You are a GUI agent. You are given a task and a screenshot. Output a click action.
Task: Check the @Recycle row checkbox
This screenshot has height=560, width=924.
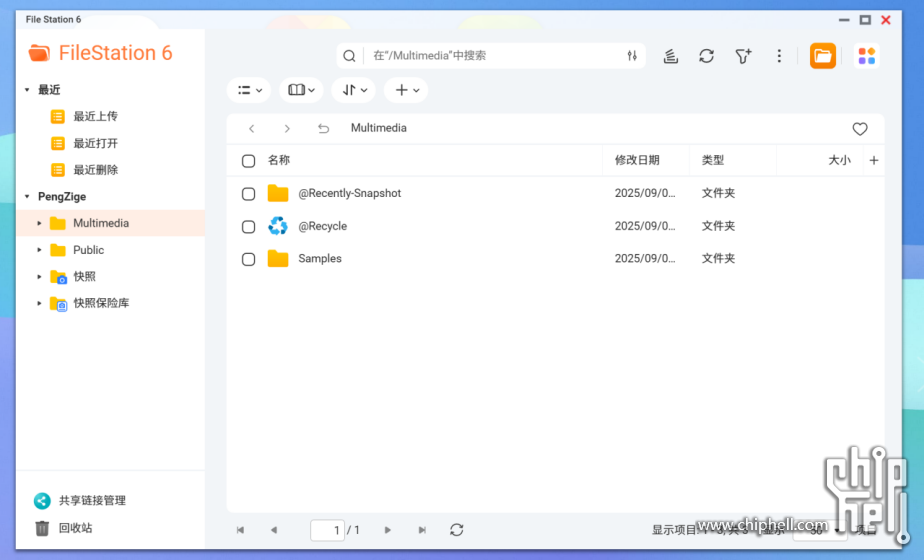click(x=248, y=227)
